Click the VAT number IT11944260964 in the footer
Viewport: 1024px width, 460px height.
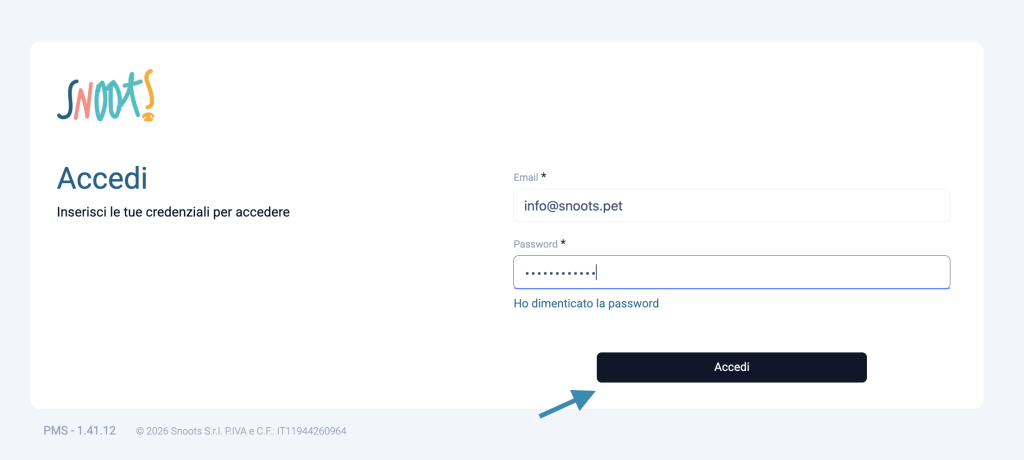312,431
